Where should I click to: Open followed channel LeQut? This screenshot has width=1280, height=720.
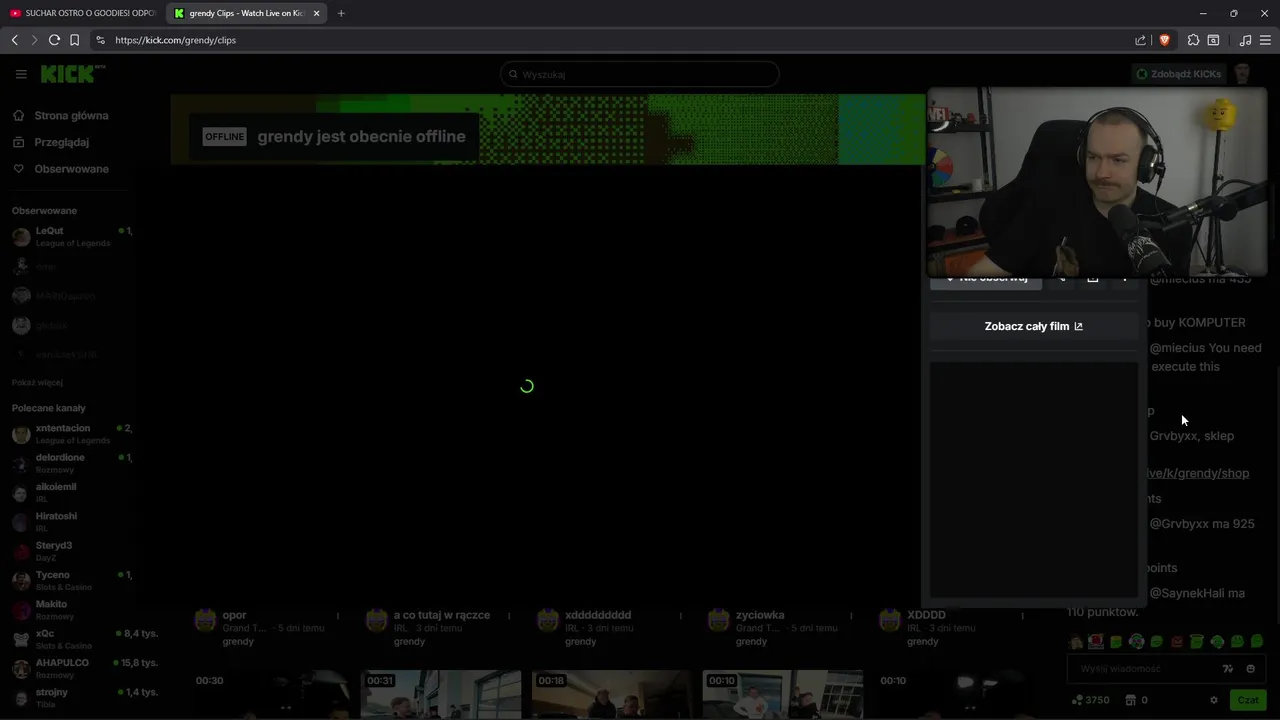[x=70, y=236]
